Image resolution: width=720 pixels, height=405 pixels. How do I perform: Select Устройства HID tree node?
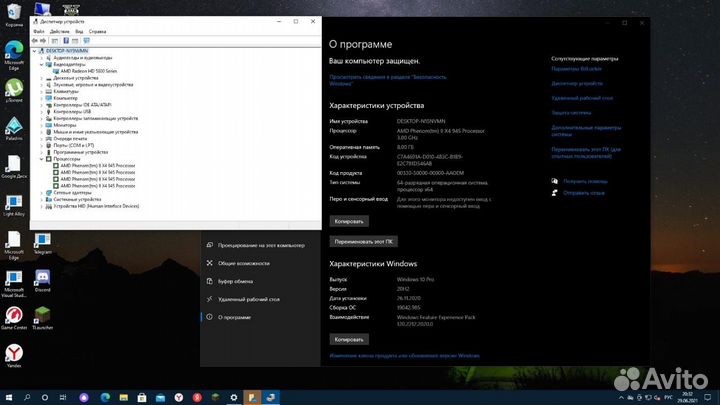[96, 206]
